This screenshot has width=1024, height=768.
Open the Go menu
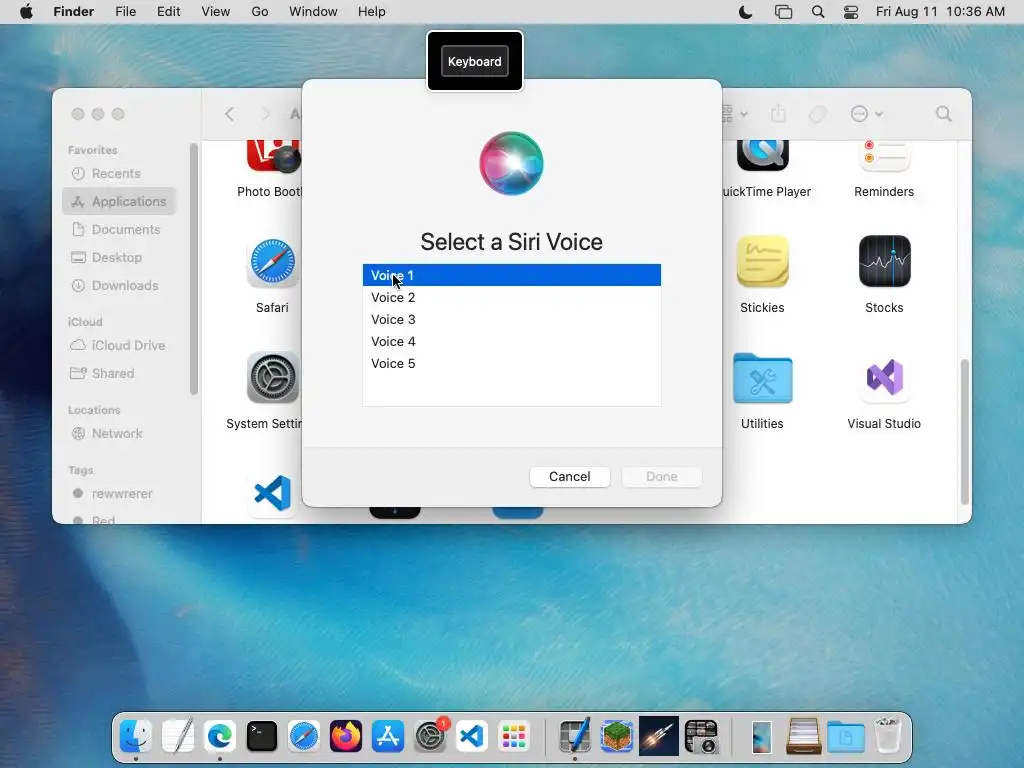point(260,12)
